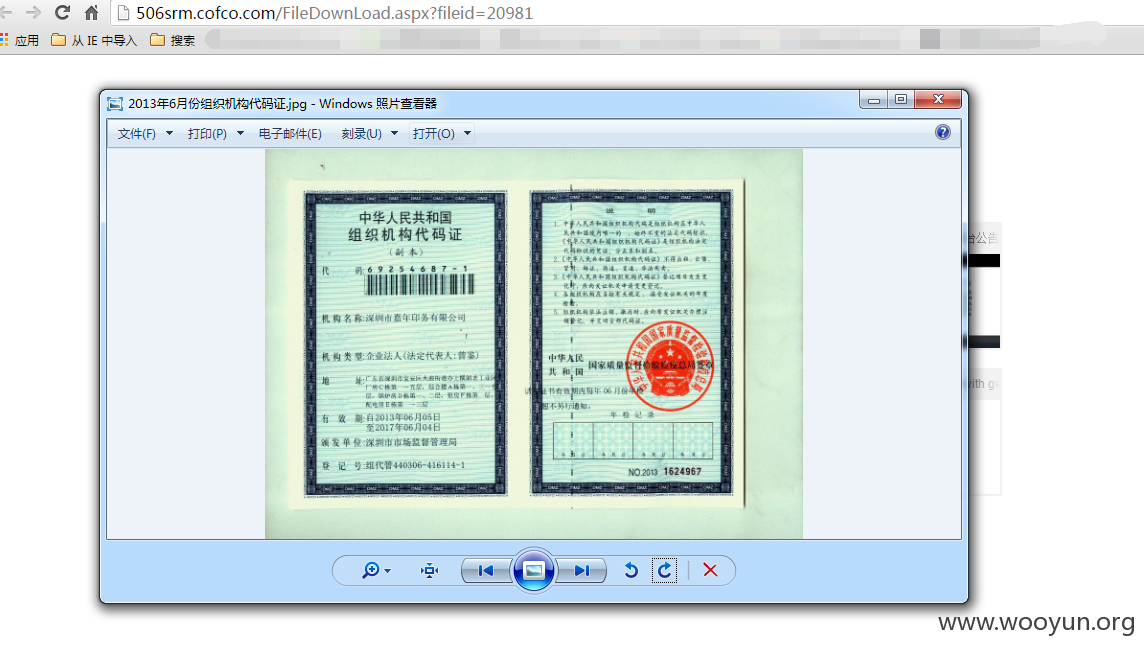
Task: Start the slide show
Action: 533,570
